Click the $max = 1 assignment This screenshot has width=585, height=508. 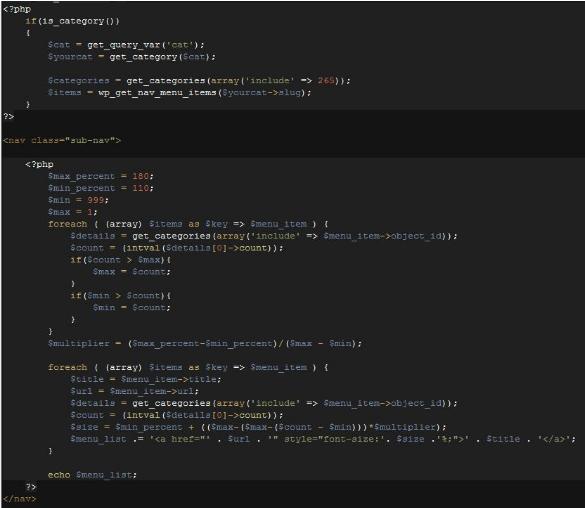coord(72,212)
